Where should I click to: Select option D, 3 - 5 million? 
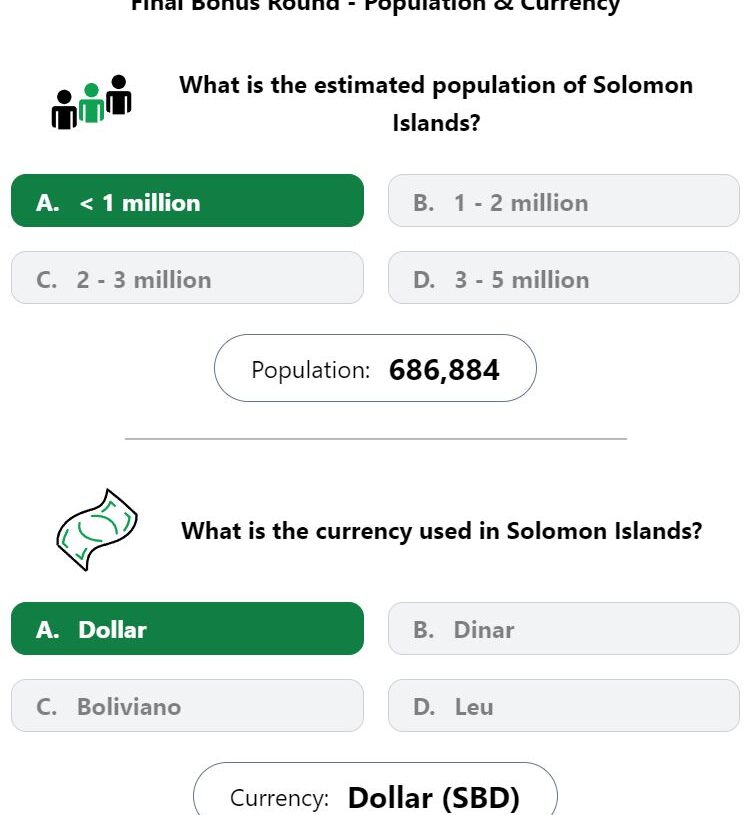(x=564, y=278)
